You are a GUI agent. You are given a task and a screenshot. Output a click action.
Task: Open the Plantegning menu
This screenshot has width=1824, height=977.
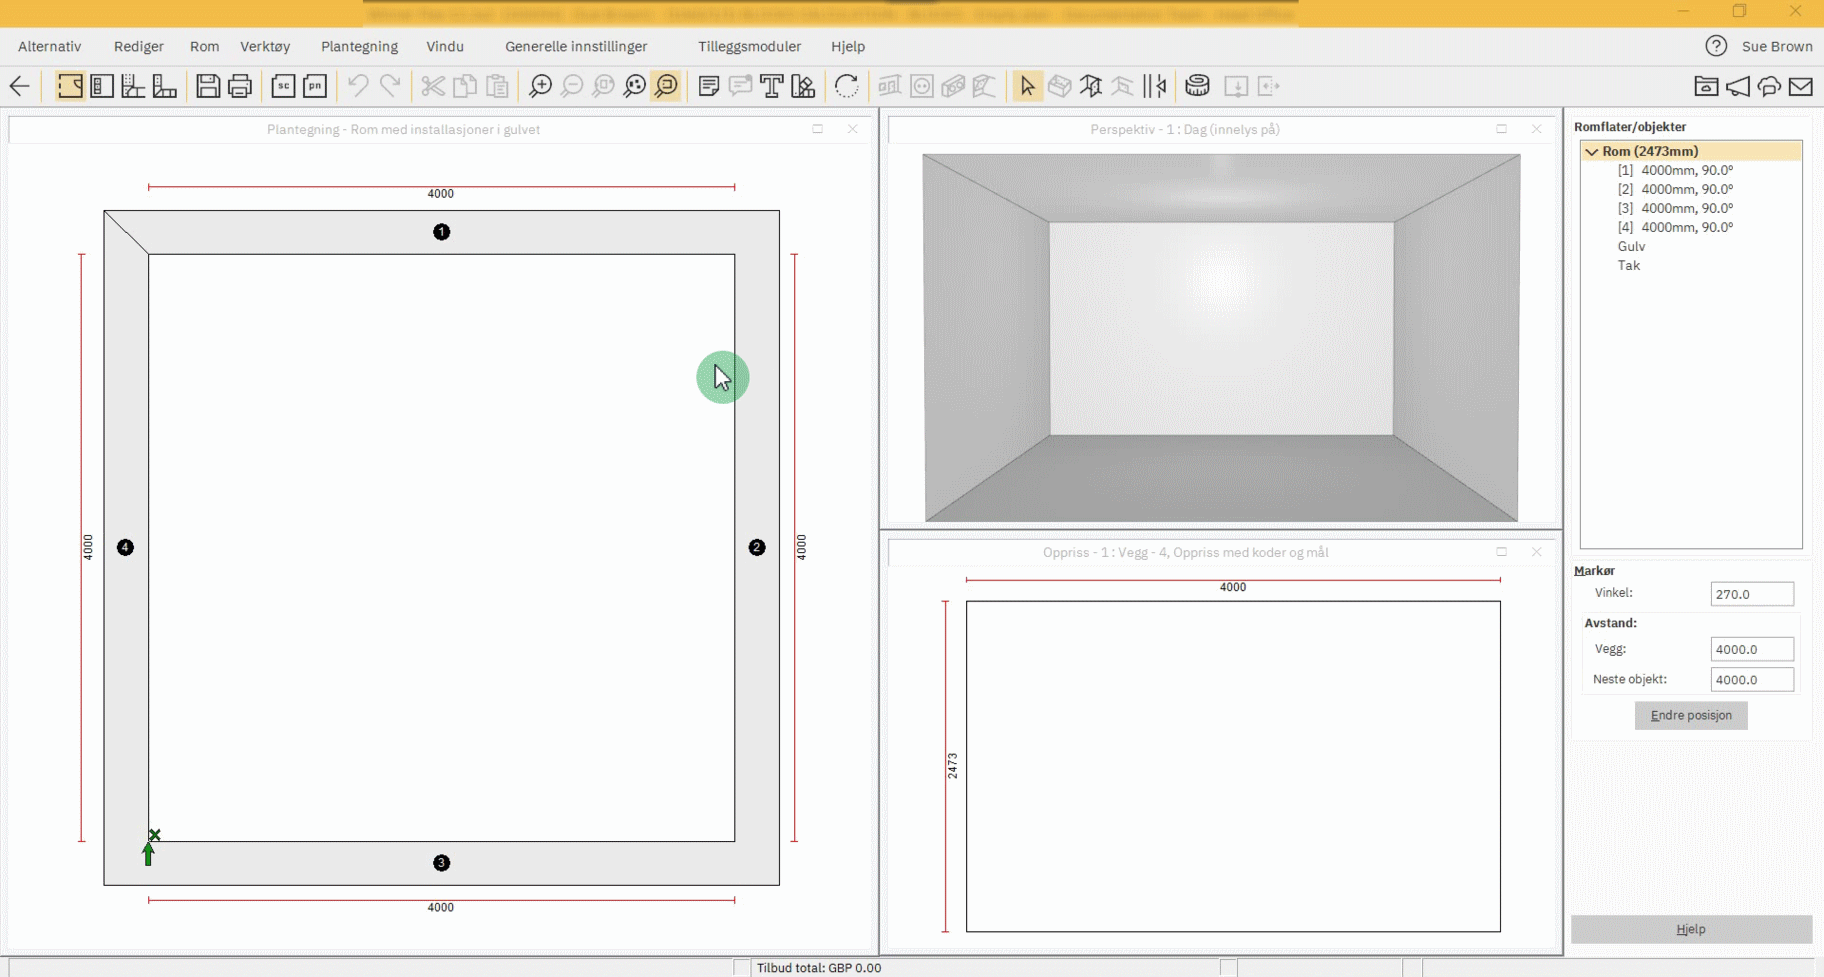point(359,46)
